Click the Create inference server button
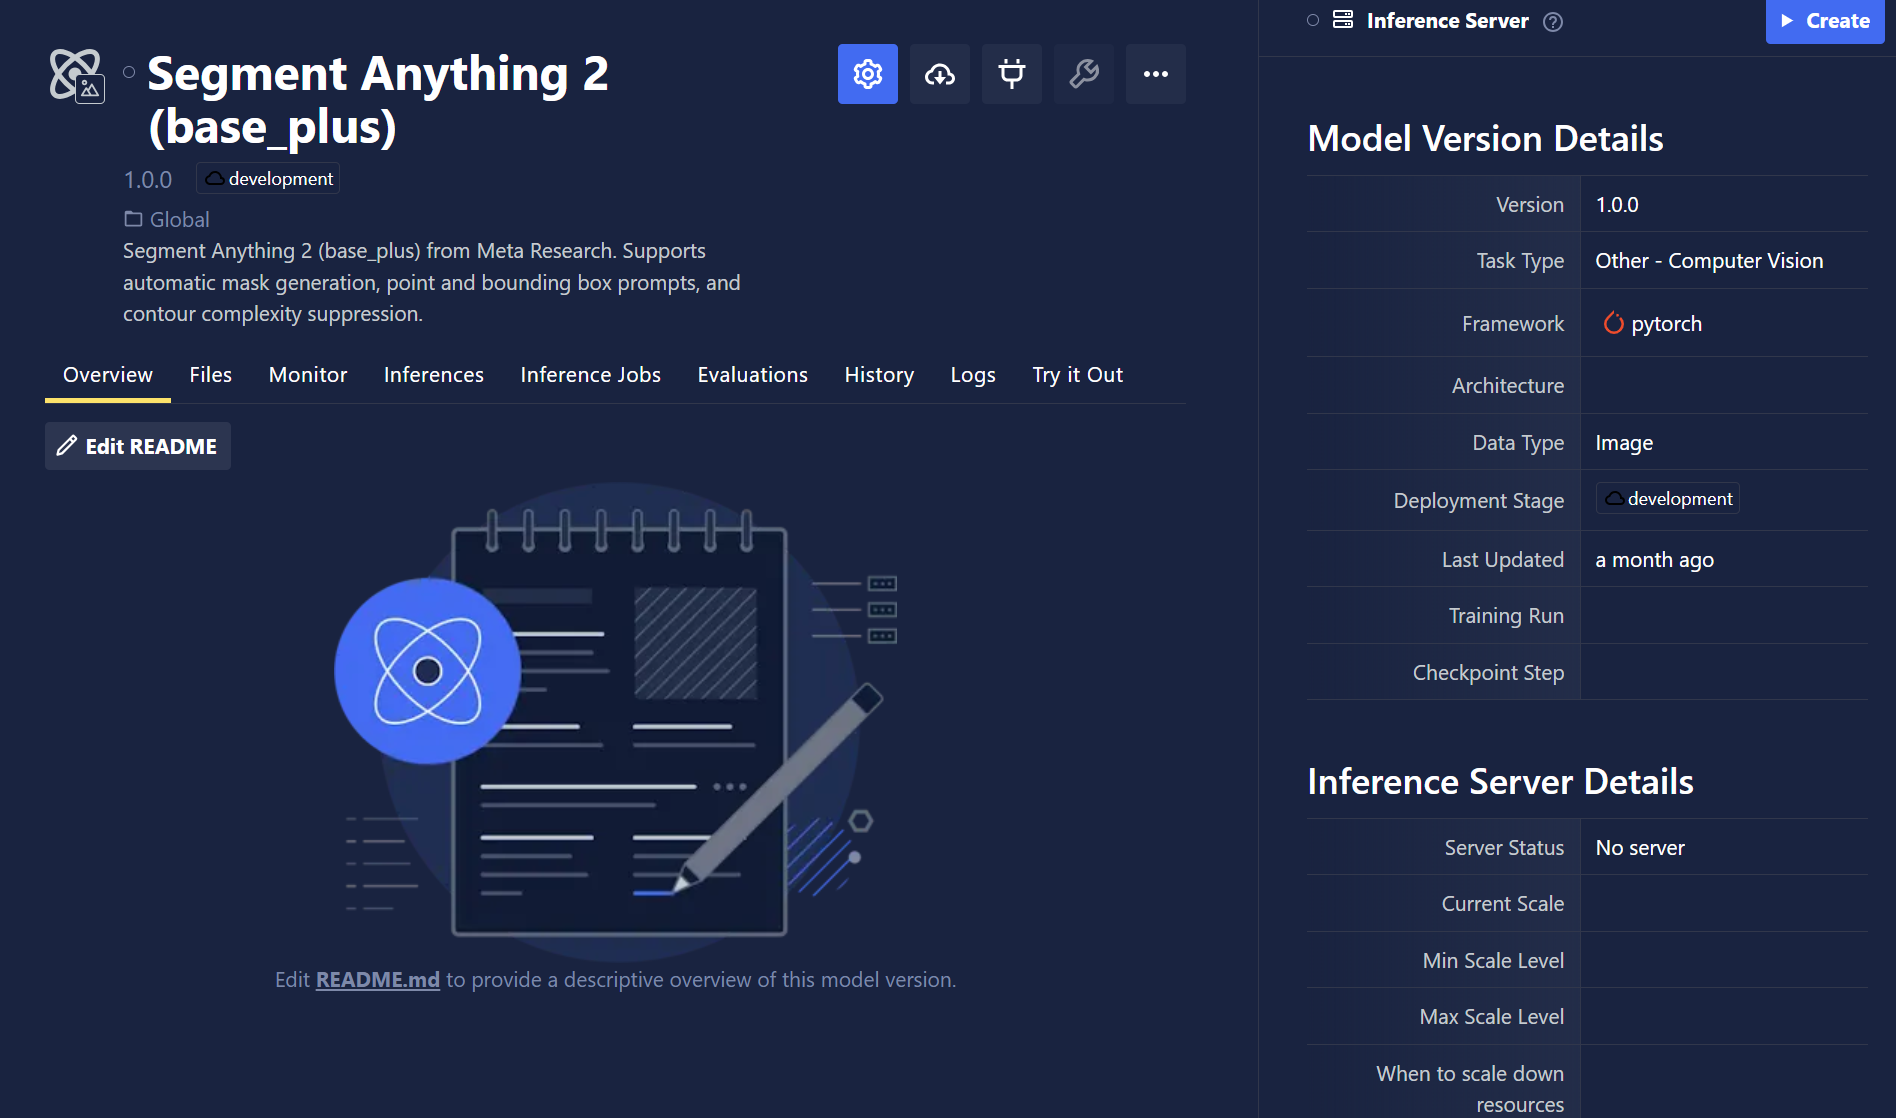Viewport: 1896px width, 1118px height. (x=1825, y=21)
